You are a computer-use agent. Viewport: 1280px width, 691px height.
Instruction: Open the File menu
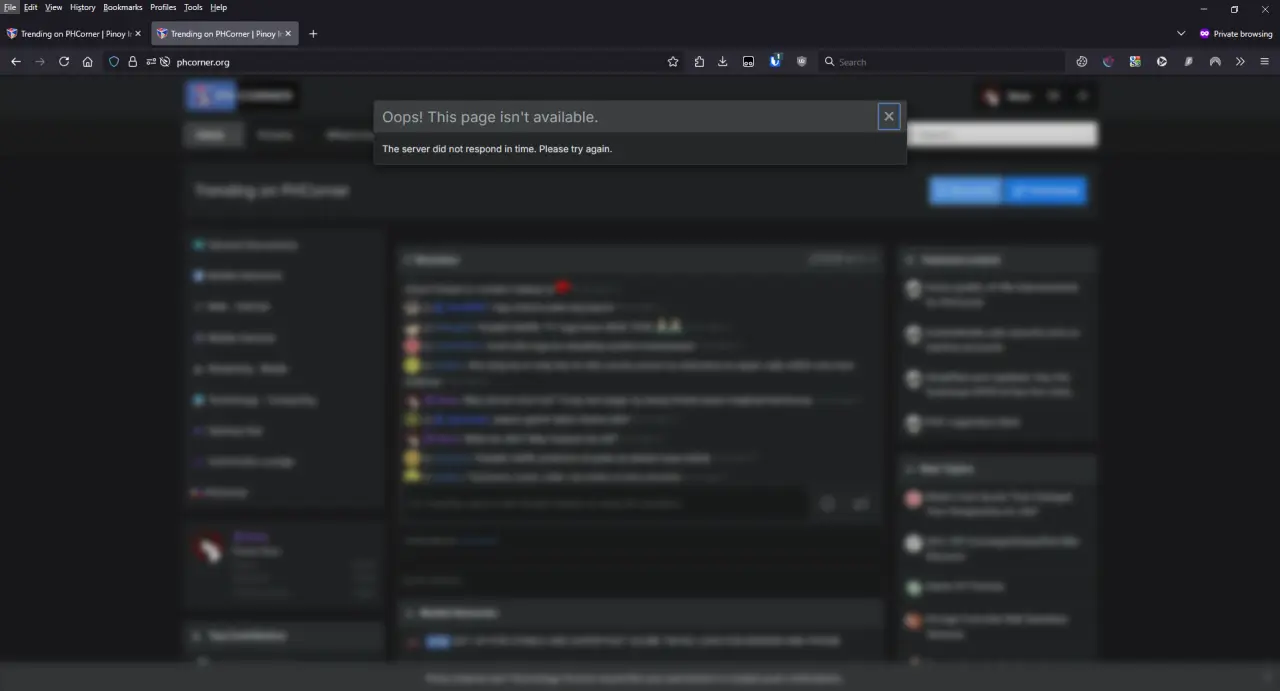pyautogui.click(x=10, y=7)
